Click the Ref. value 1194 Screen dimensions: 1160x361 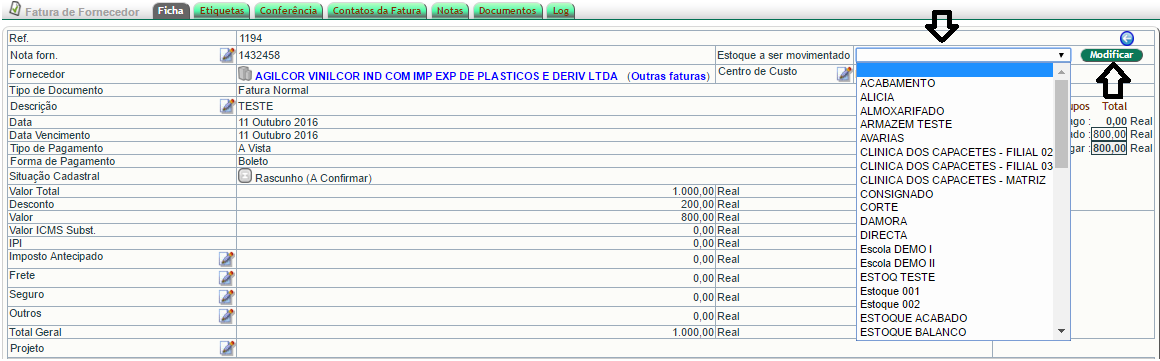click(251, 38)
